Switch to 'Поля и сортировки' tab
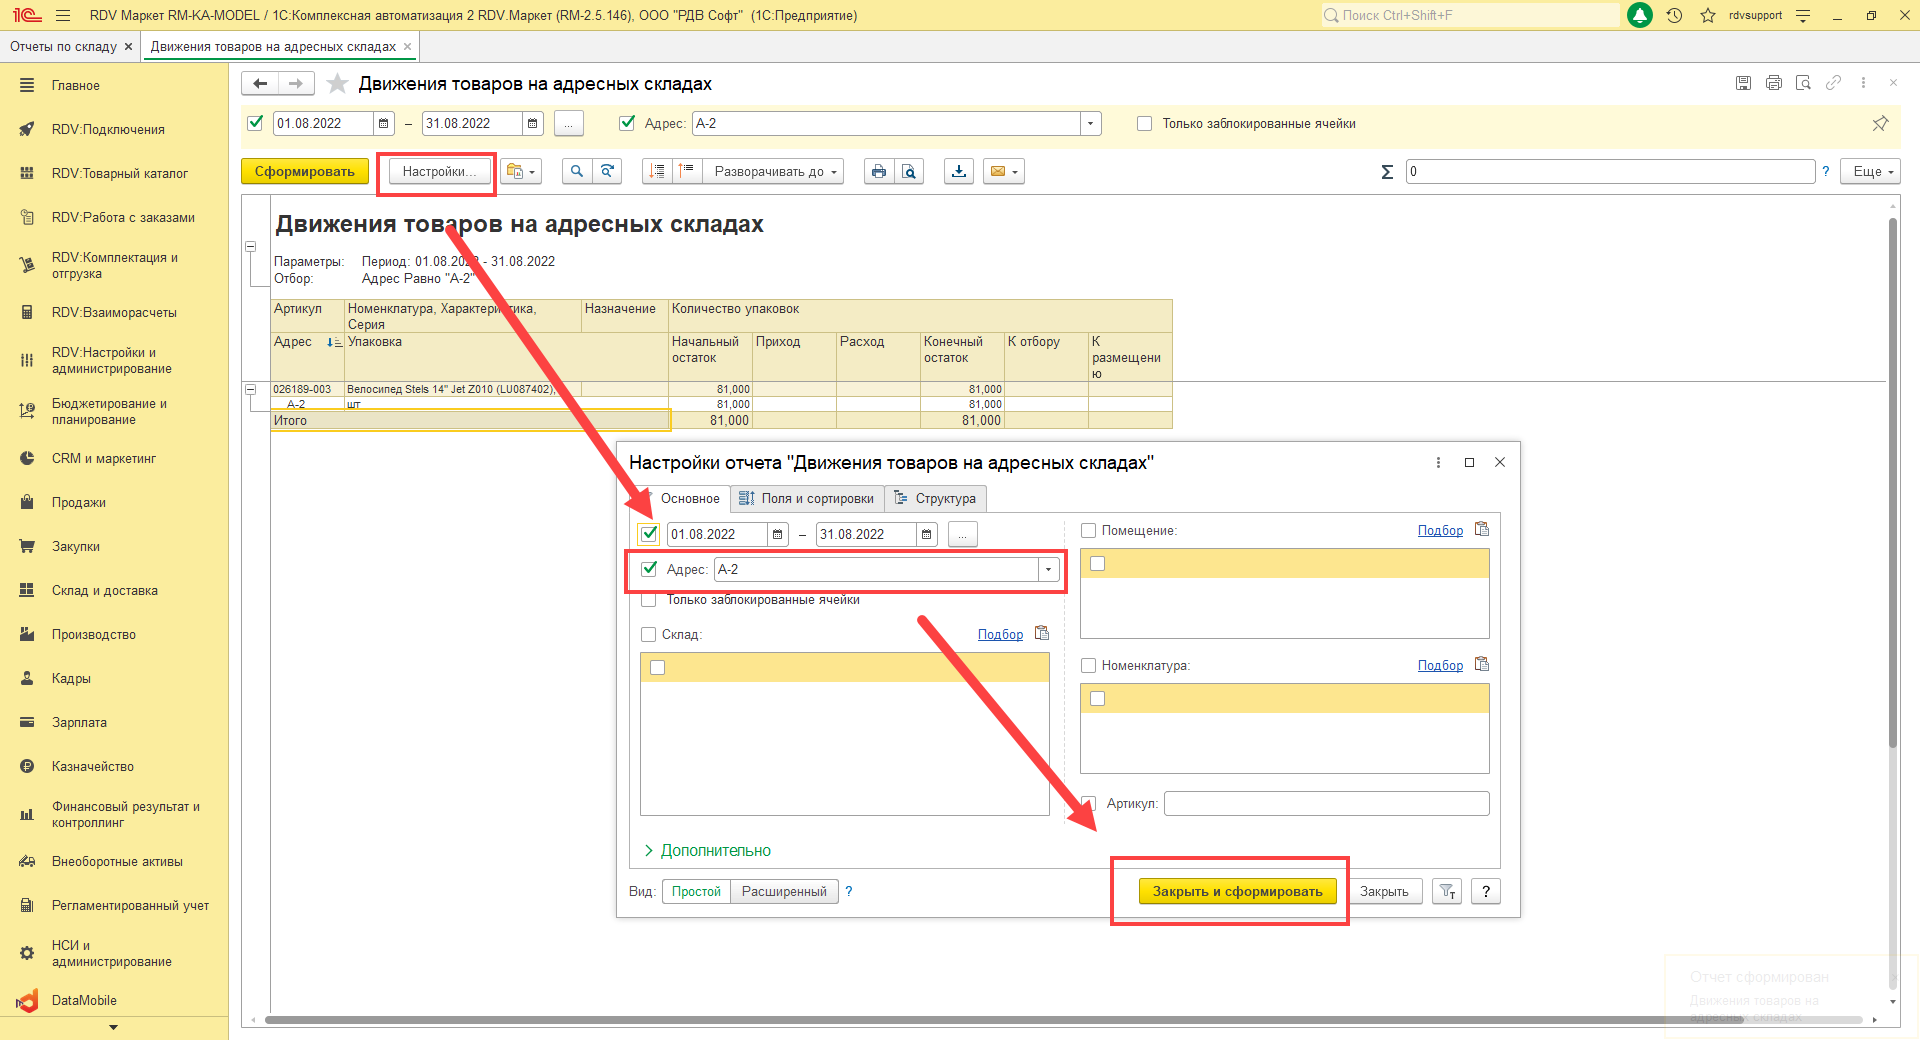The height and width of the screenshot is (1040, 1920). click(x=807, y=498)
